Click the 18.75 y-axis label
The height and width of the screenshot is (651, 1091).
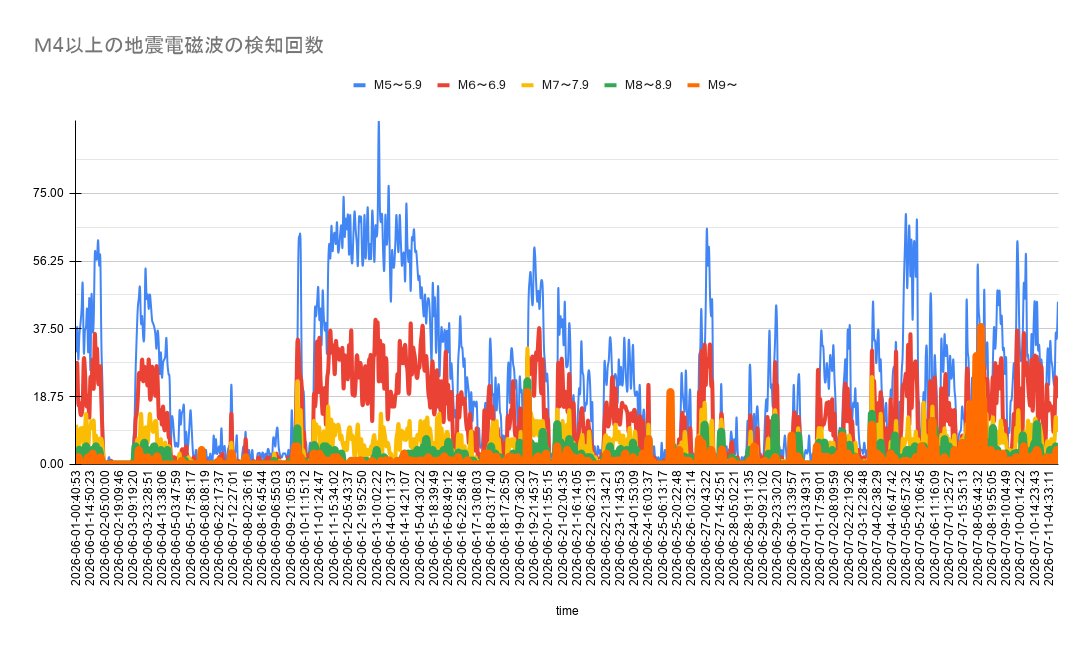coord(48,396)
